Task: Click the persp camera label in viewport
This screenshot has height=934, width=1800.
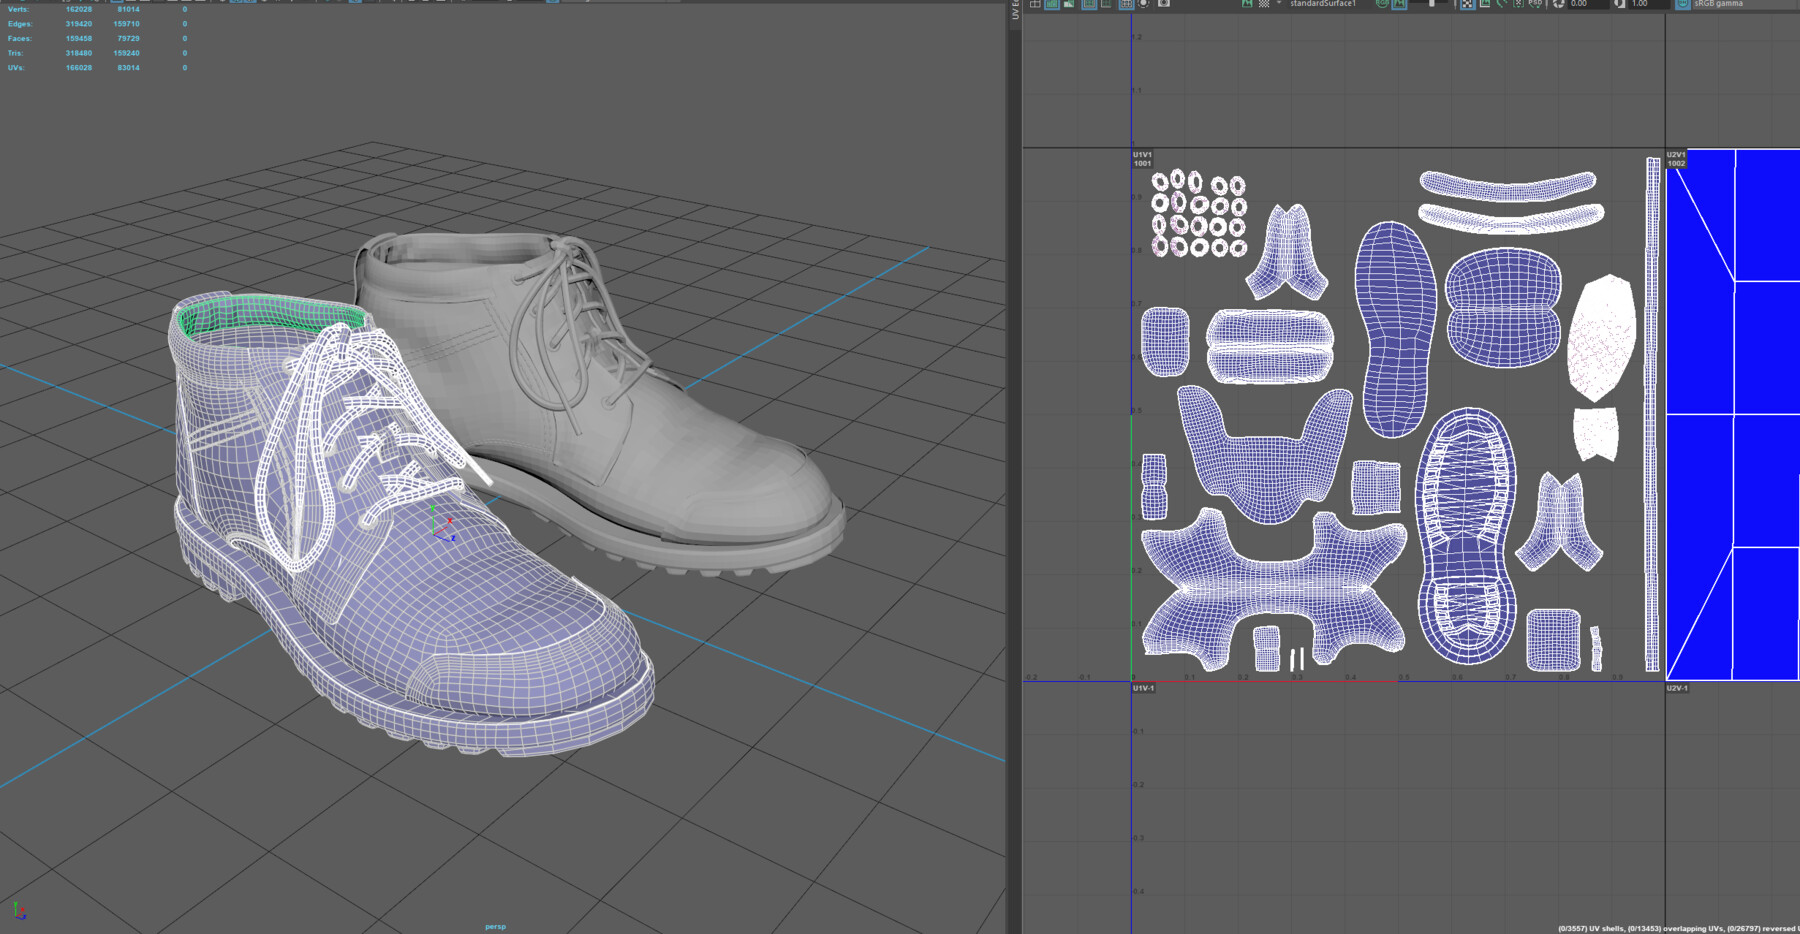Action: point(495,926)
